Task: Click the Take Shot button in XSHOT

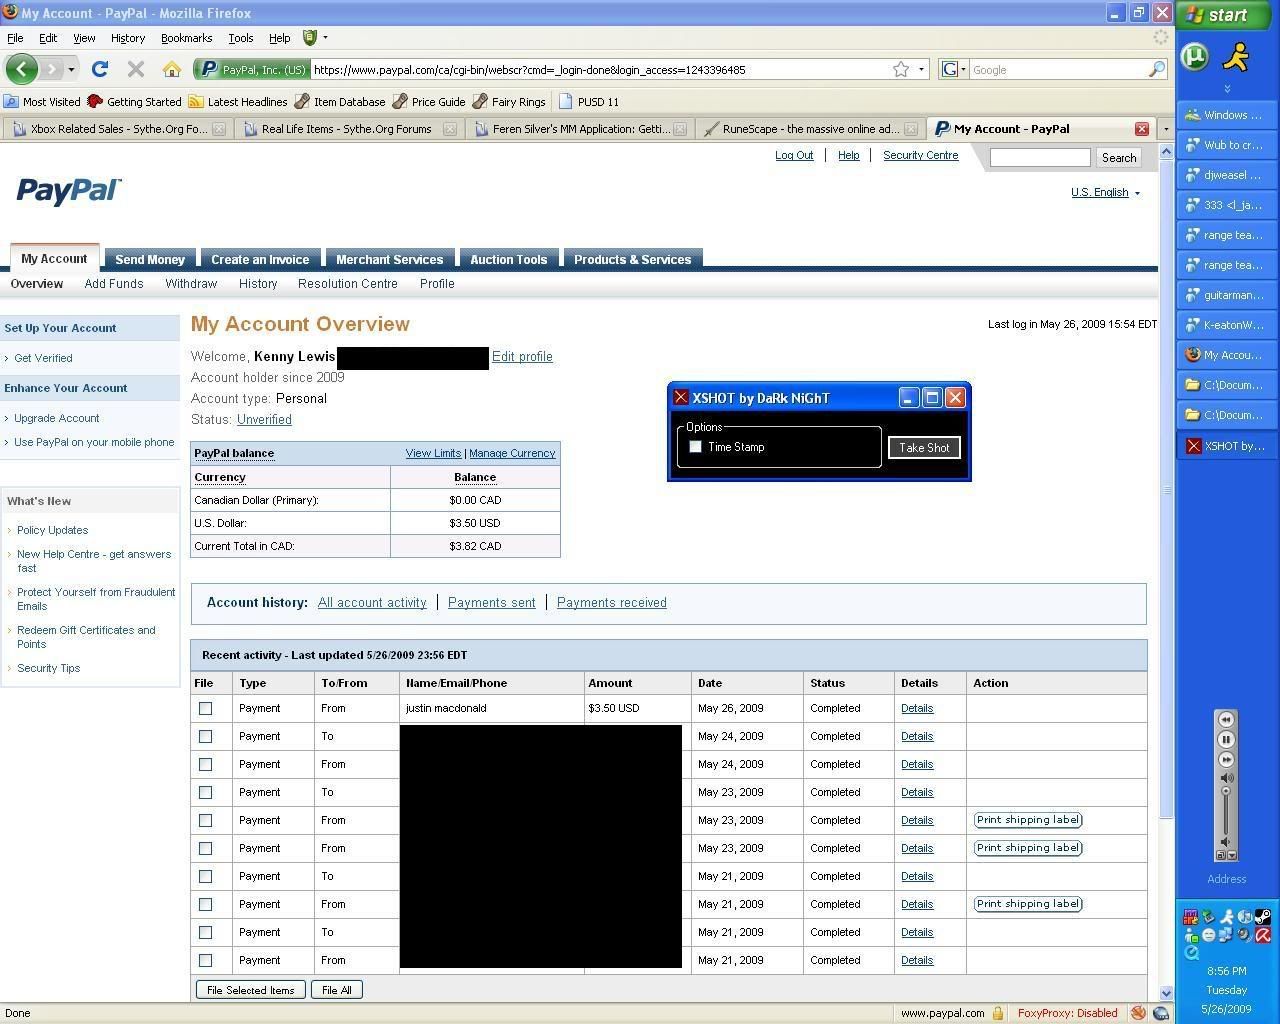Action: (924, 447)
